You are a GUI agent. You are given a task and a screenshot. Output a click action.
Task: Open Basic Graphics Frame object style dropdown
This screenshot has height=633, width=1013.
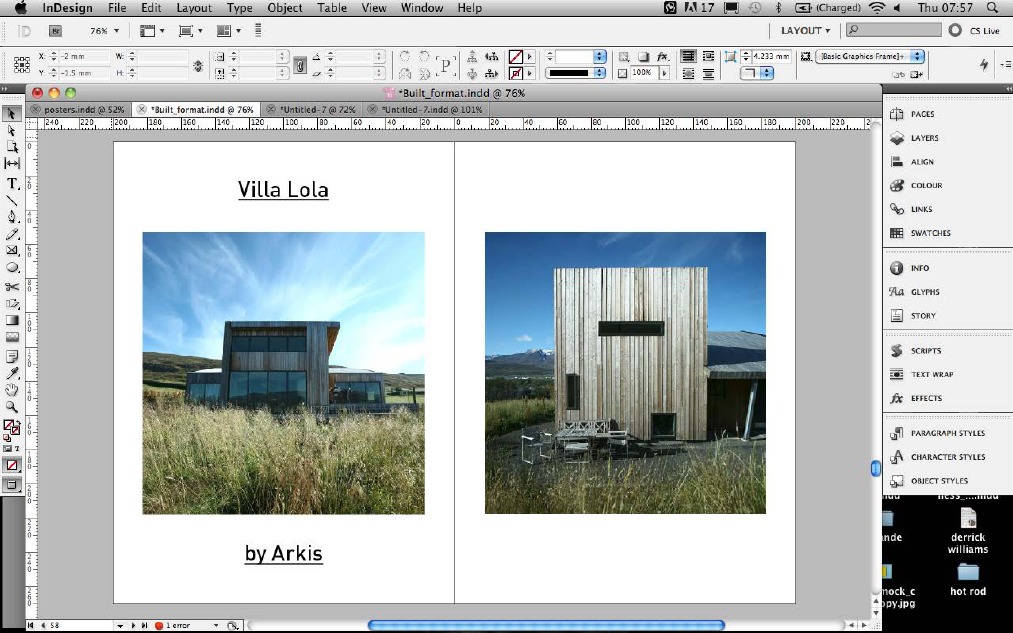point(917,57)
